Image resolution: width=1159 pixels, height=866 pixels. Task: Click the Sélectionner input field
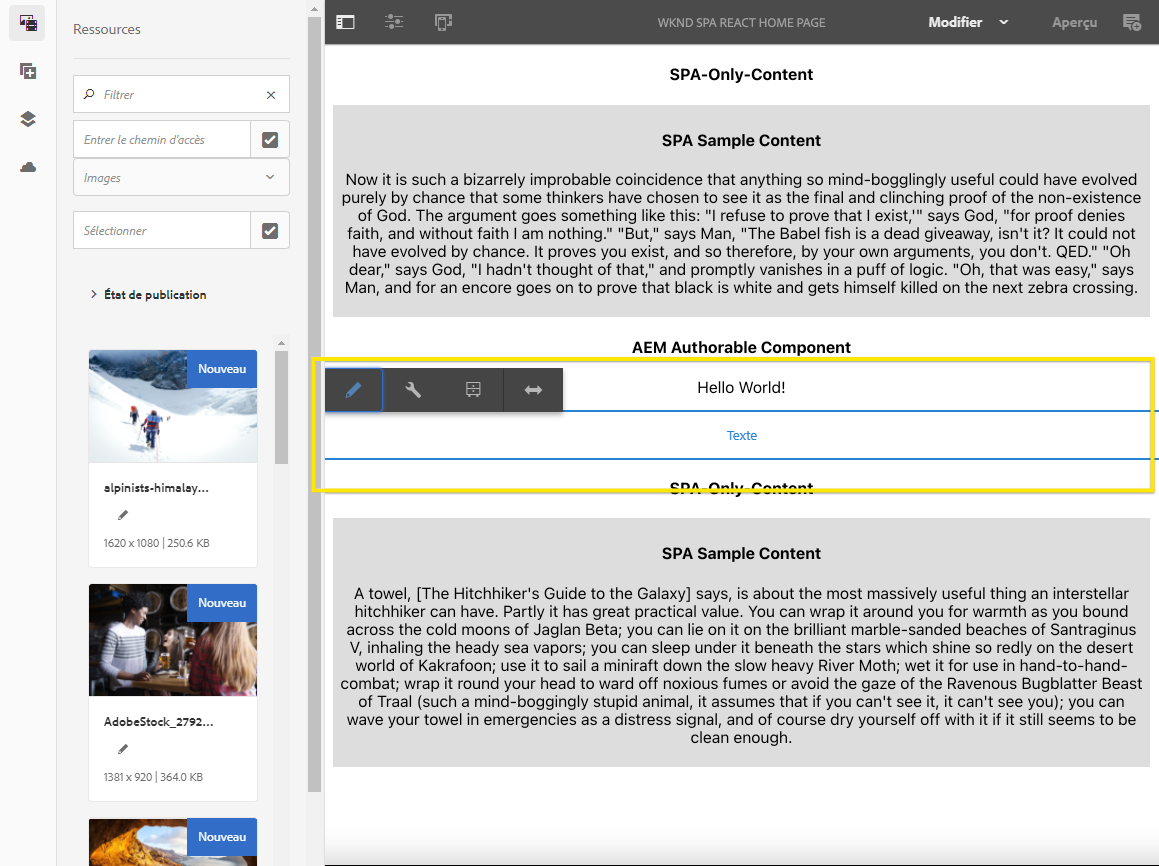click(162, 231)
